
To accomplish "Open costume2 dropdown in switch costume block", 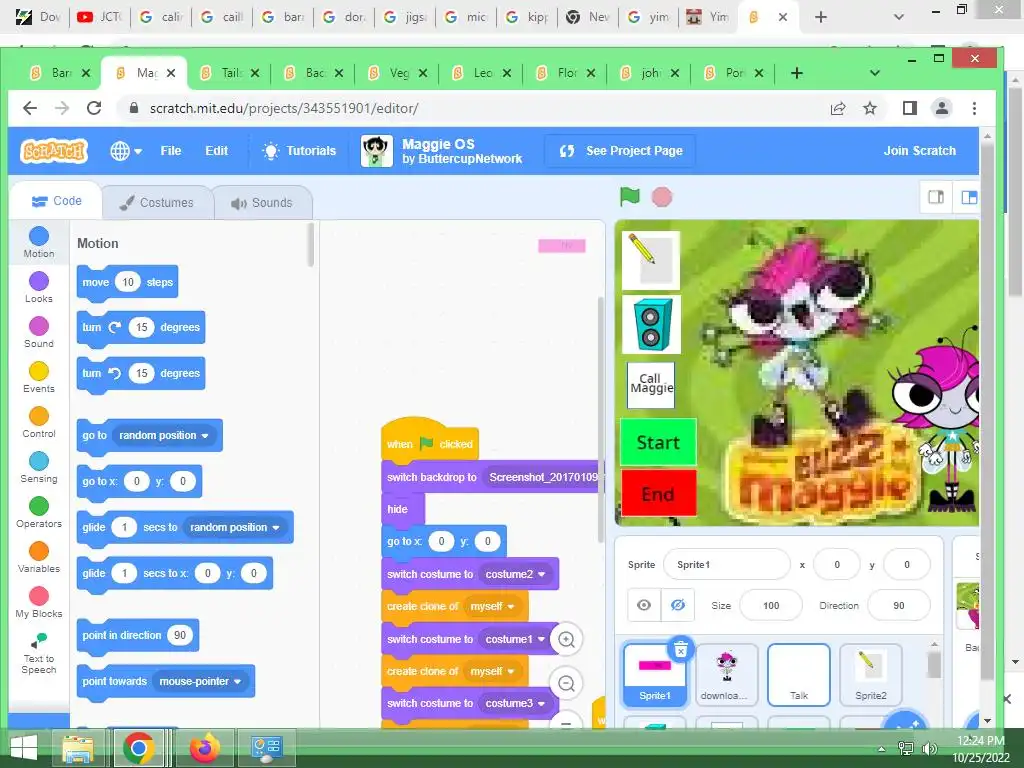I will (515, 574).
